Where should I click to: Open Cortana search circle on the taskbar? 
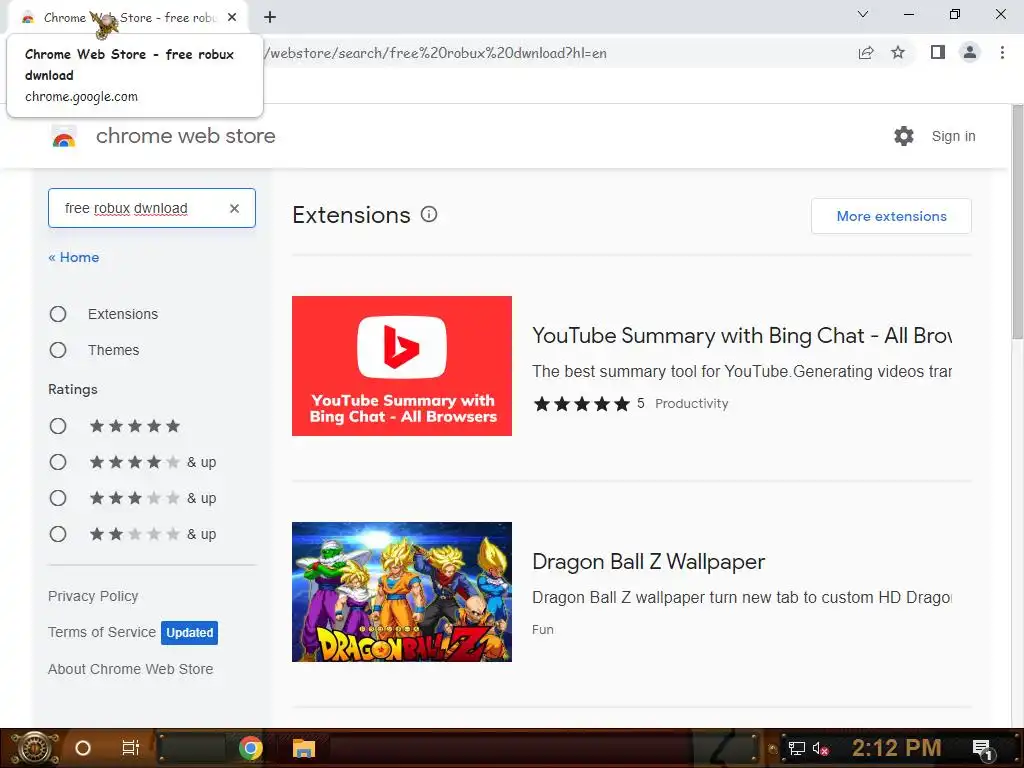click(x=83, y=748)
